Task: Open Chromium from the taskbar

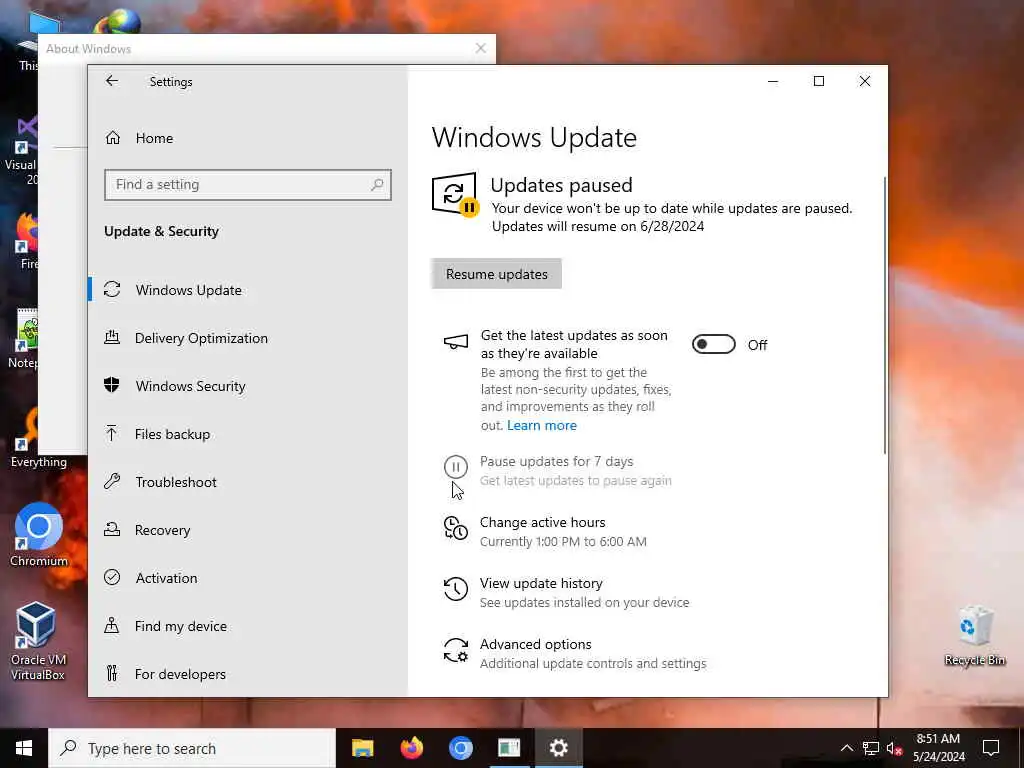Action: pos(460,748)
